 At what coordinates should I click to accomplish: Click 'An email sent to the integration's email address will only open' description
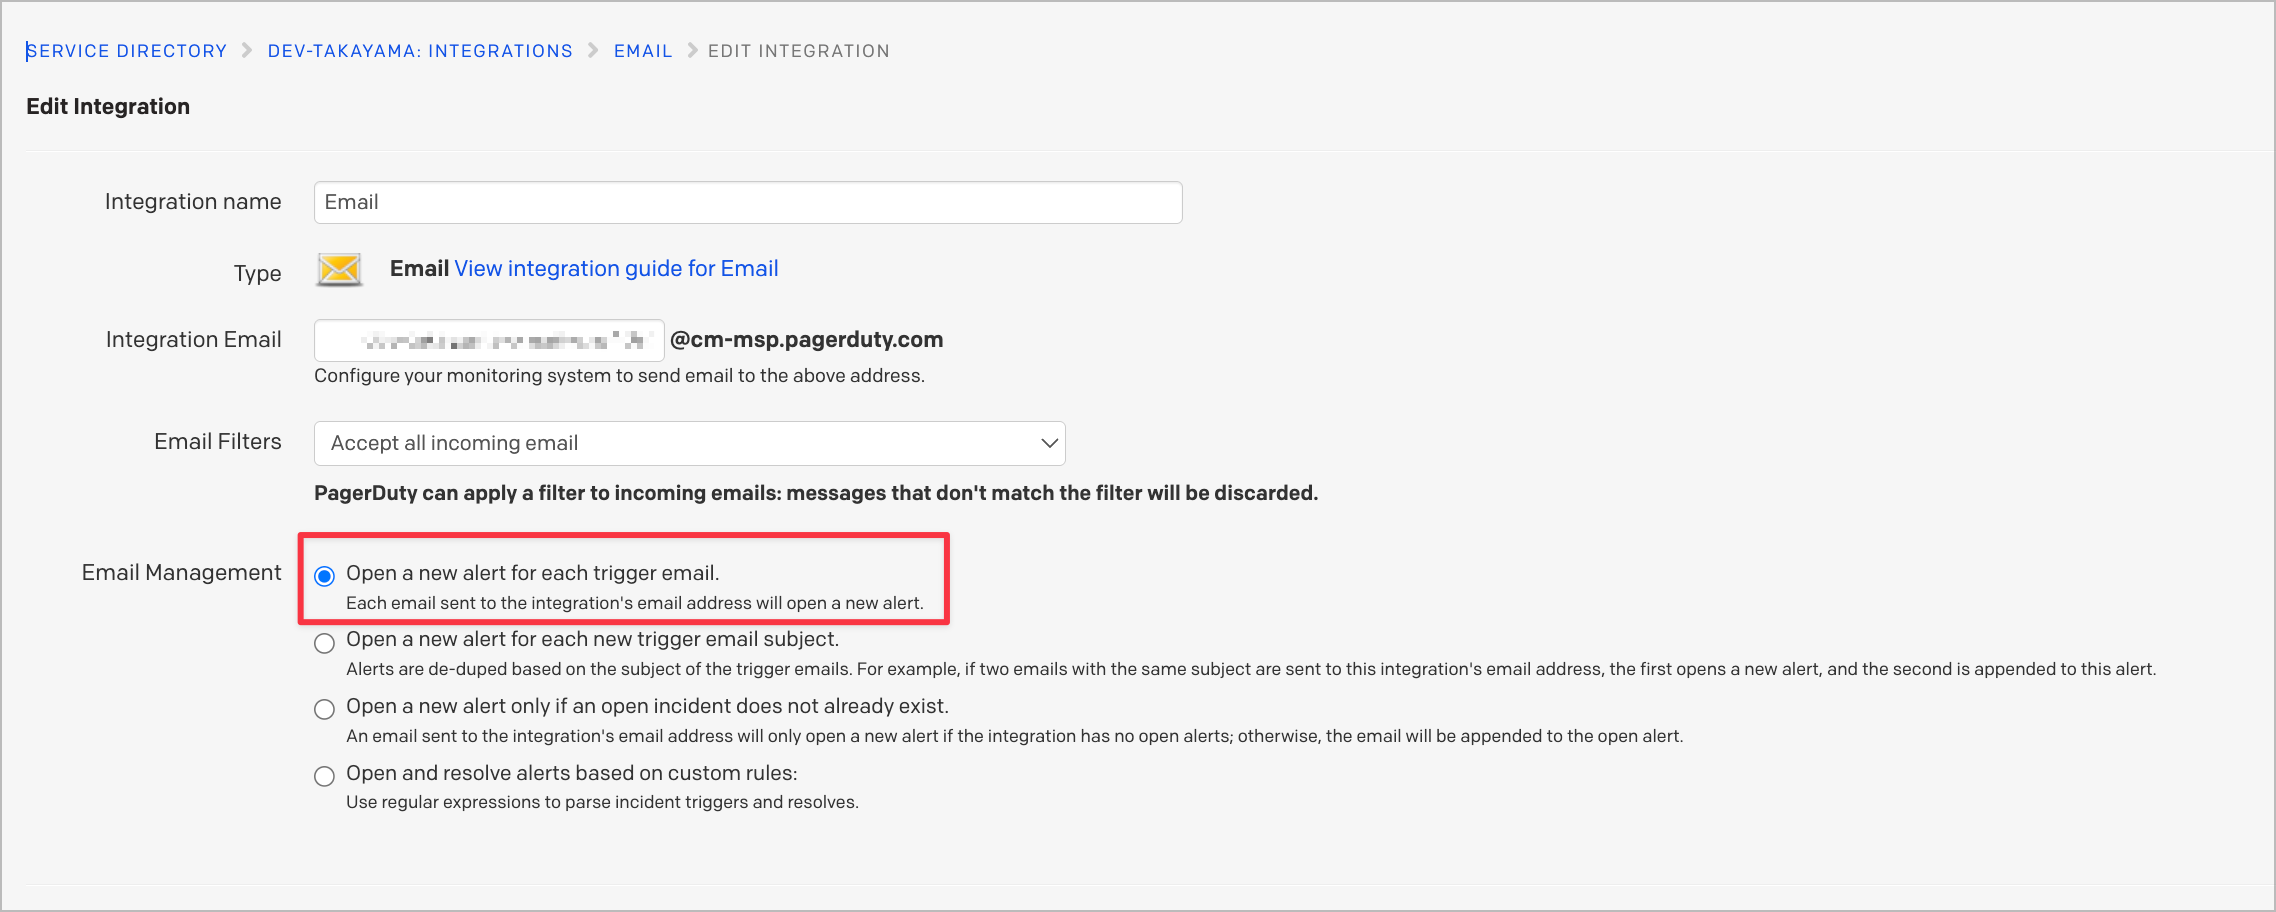click(1015, 736)
